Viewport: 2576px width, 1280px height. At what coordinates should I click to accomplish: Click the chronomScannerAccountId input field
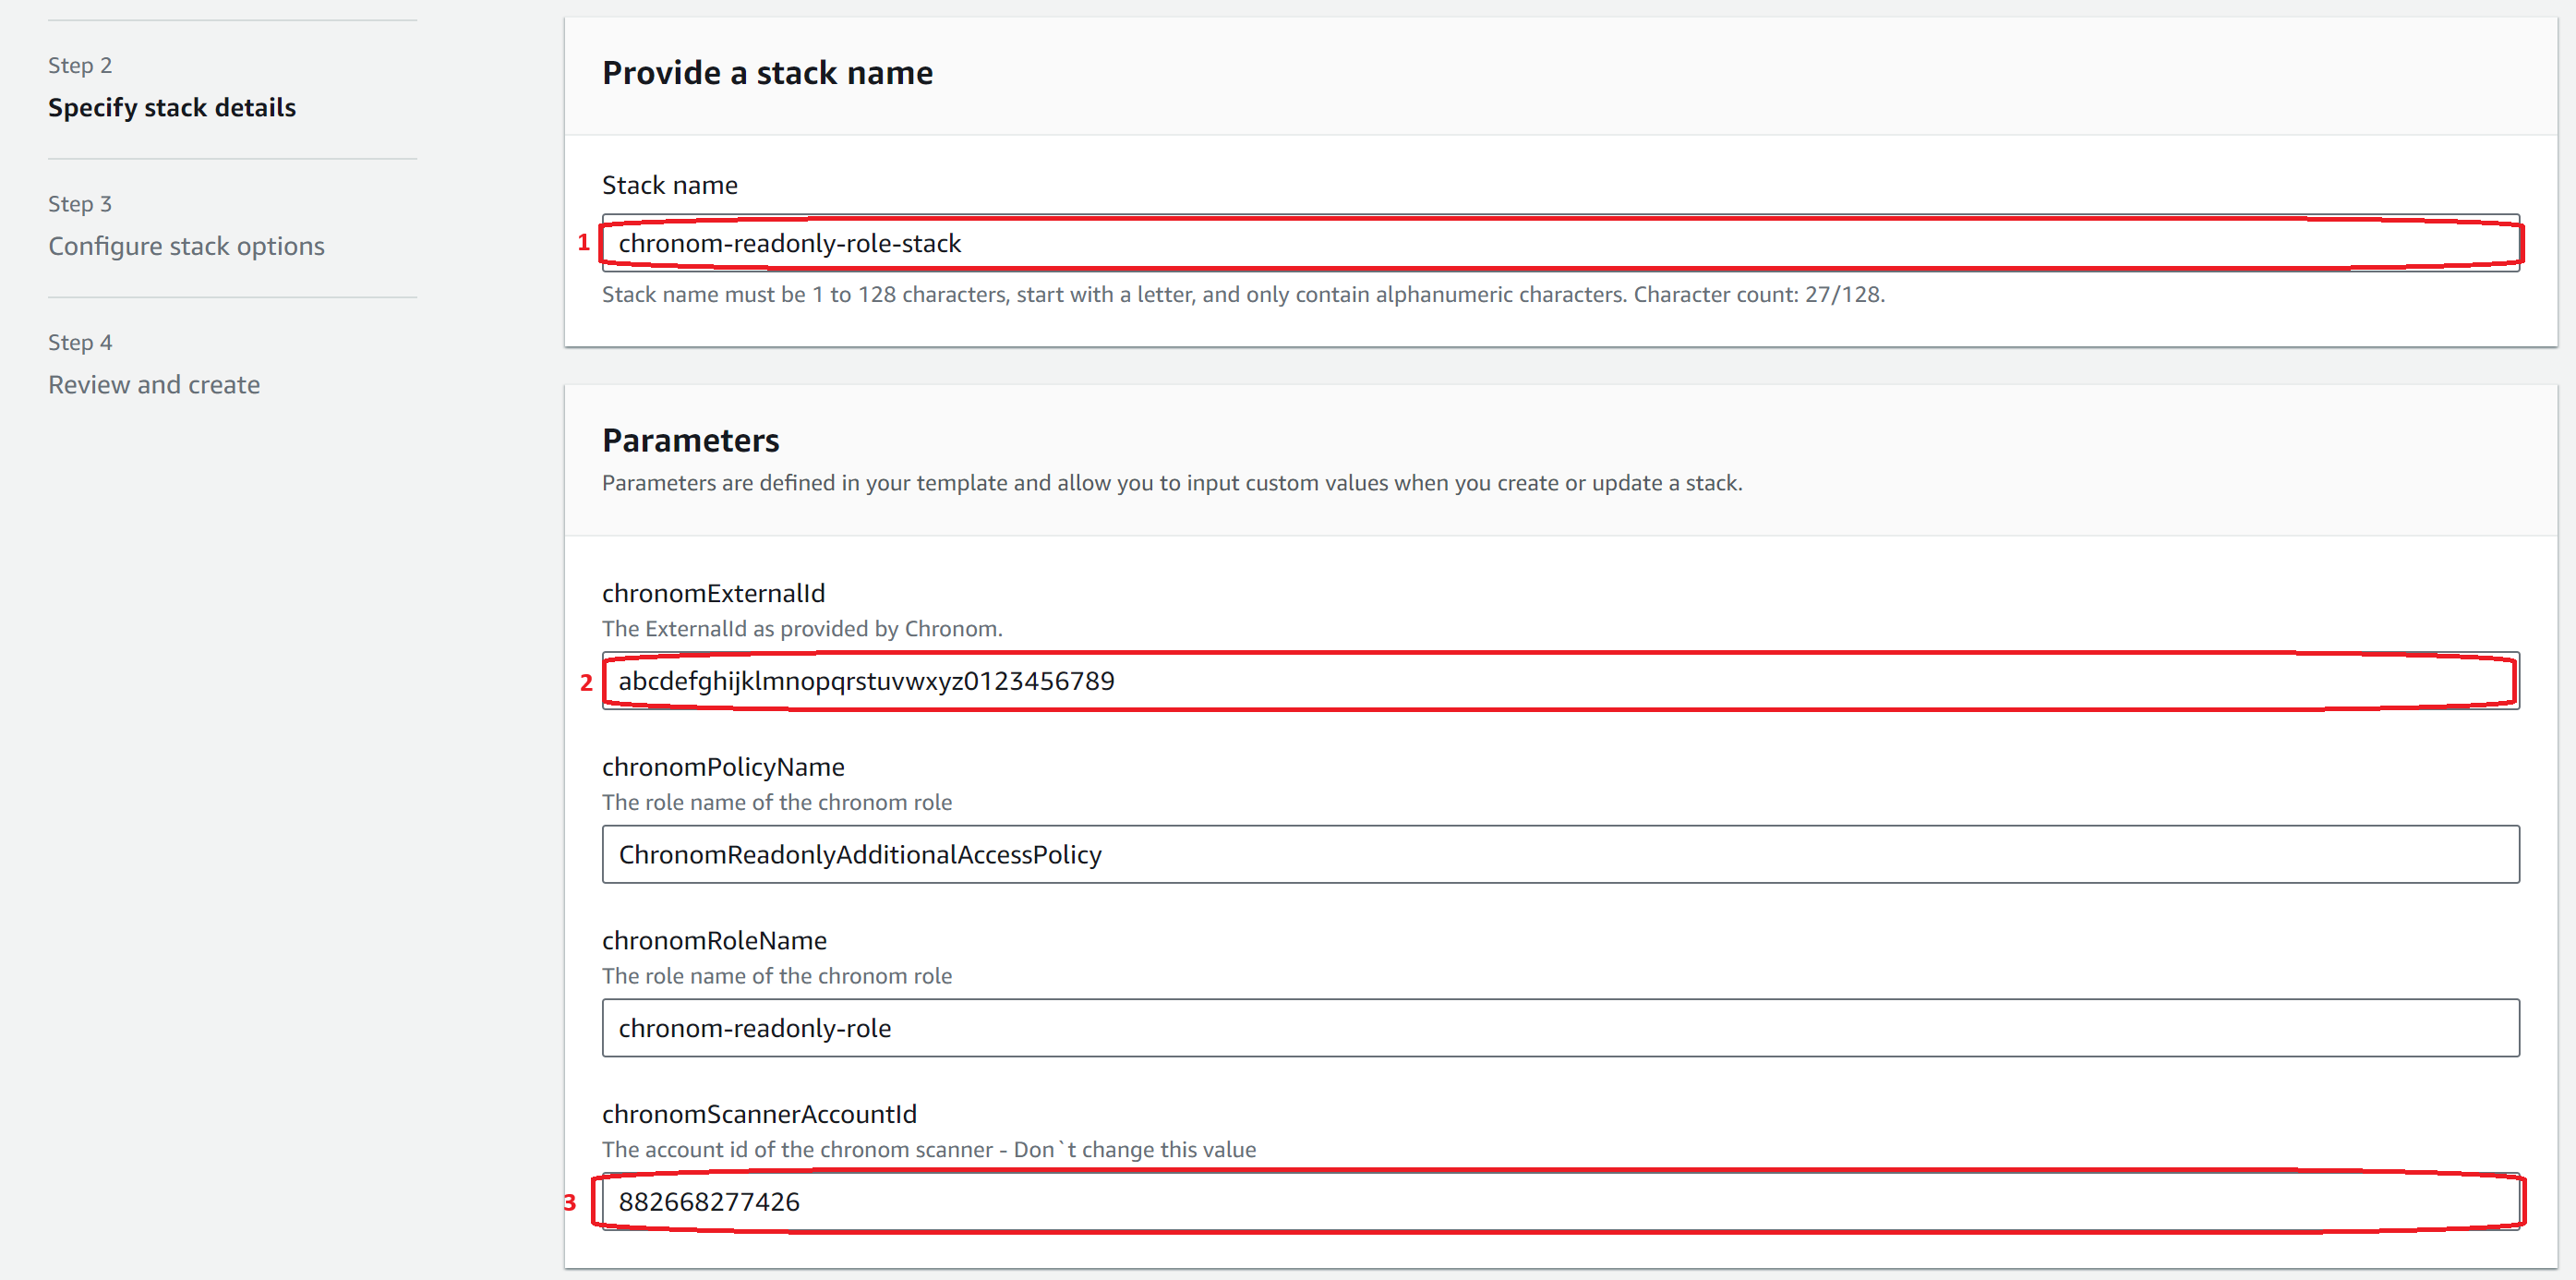(1560, 1201)
